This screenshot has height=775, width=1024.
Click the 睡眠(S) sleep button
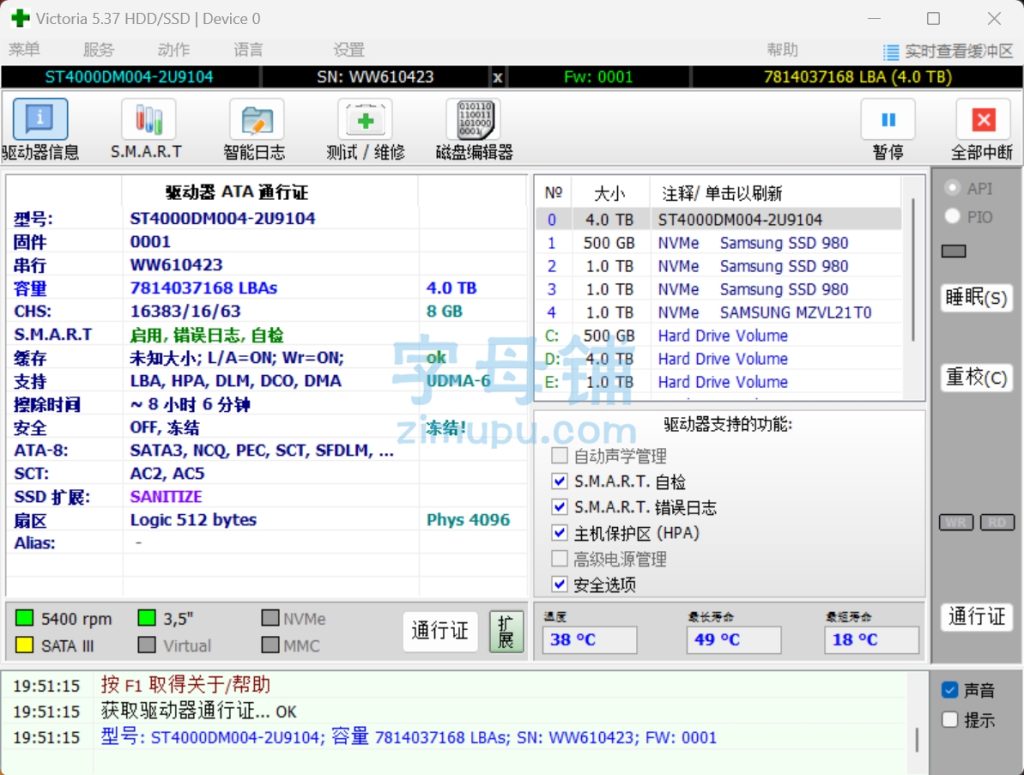976,298
